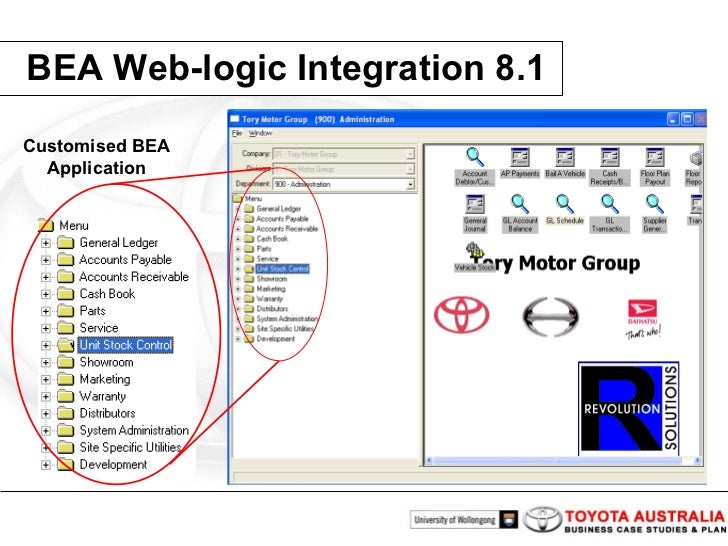Viewport: 728px width, 546px height.
Task: Click the open Unit Stock Control folder icon, enlarged menu
Action: pyautogui.click(x=65, y=345)
